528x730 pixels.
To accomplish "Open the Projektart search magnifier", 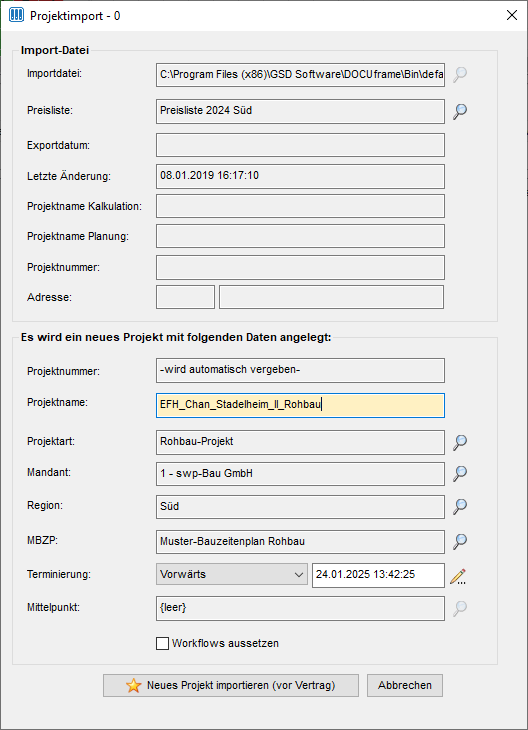I will 460,442.
